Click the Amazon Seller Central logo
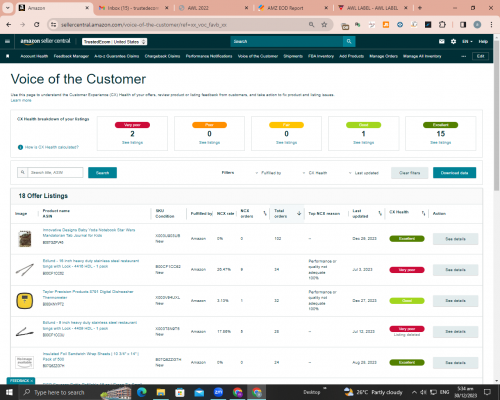 coord(45,41)
